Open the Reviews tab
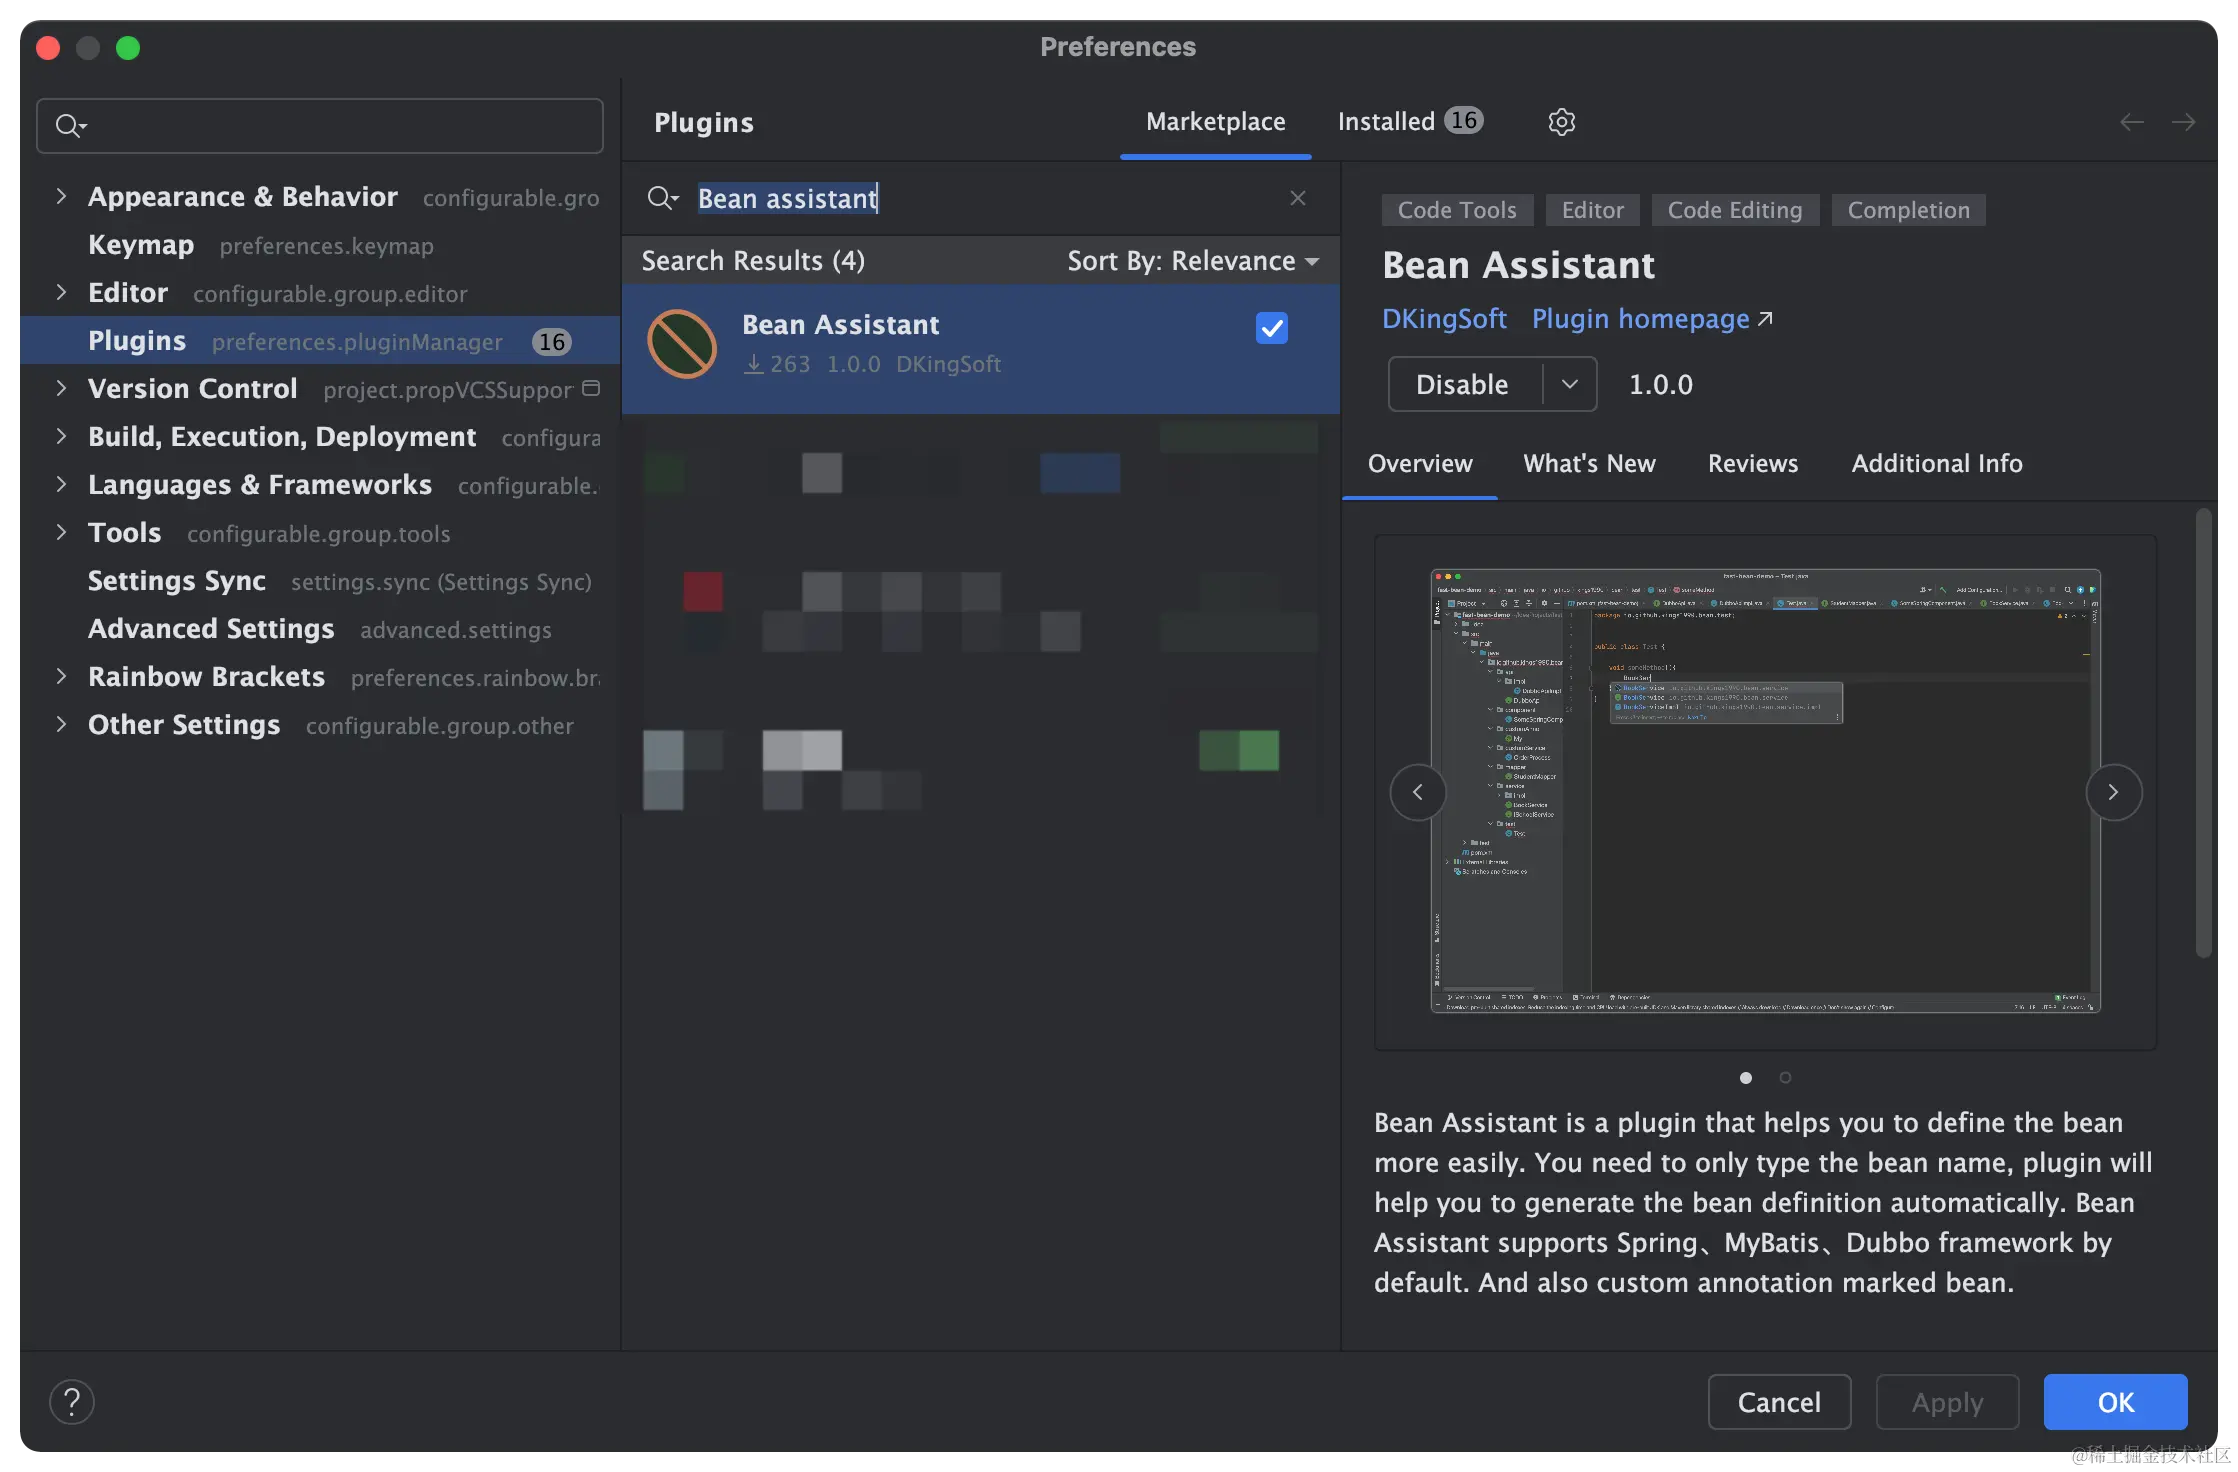Image resolution: width=2238 pixels, height=1472 pixels. 1752,464
